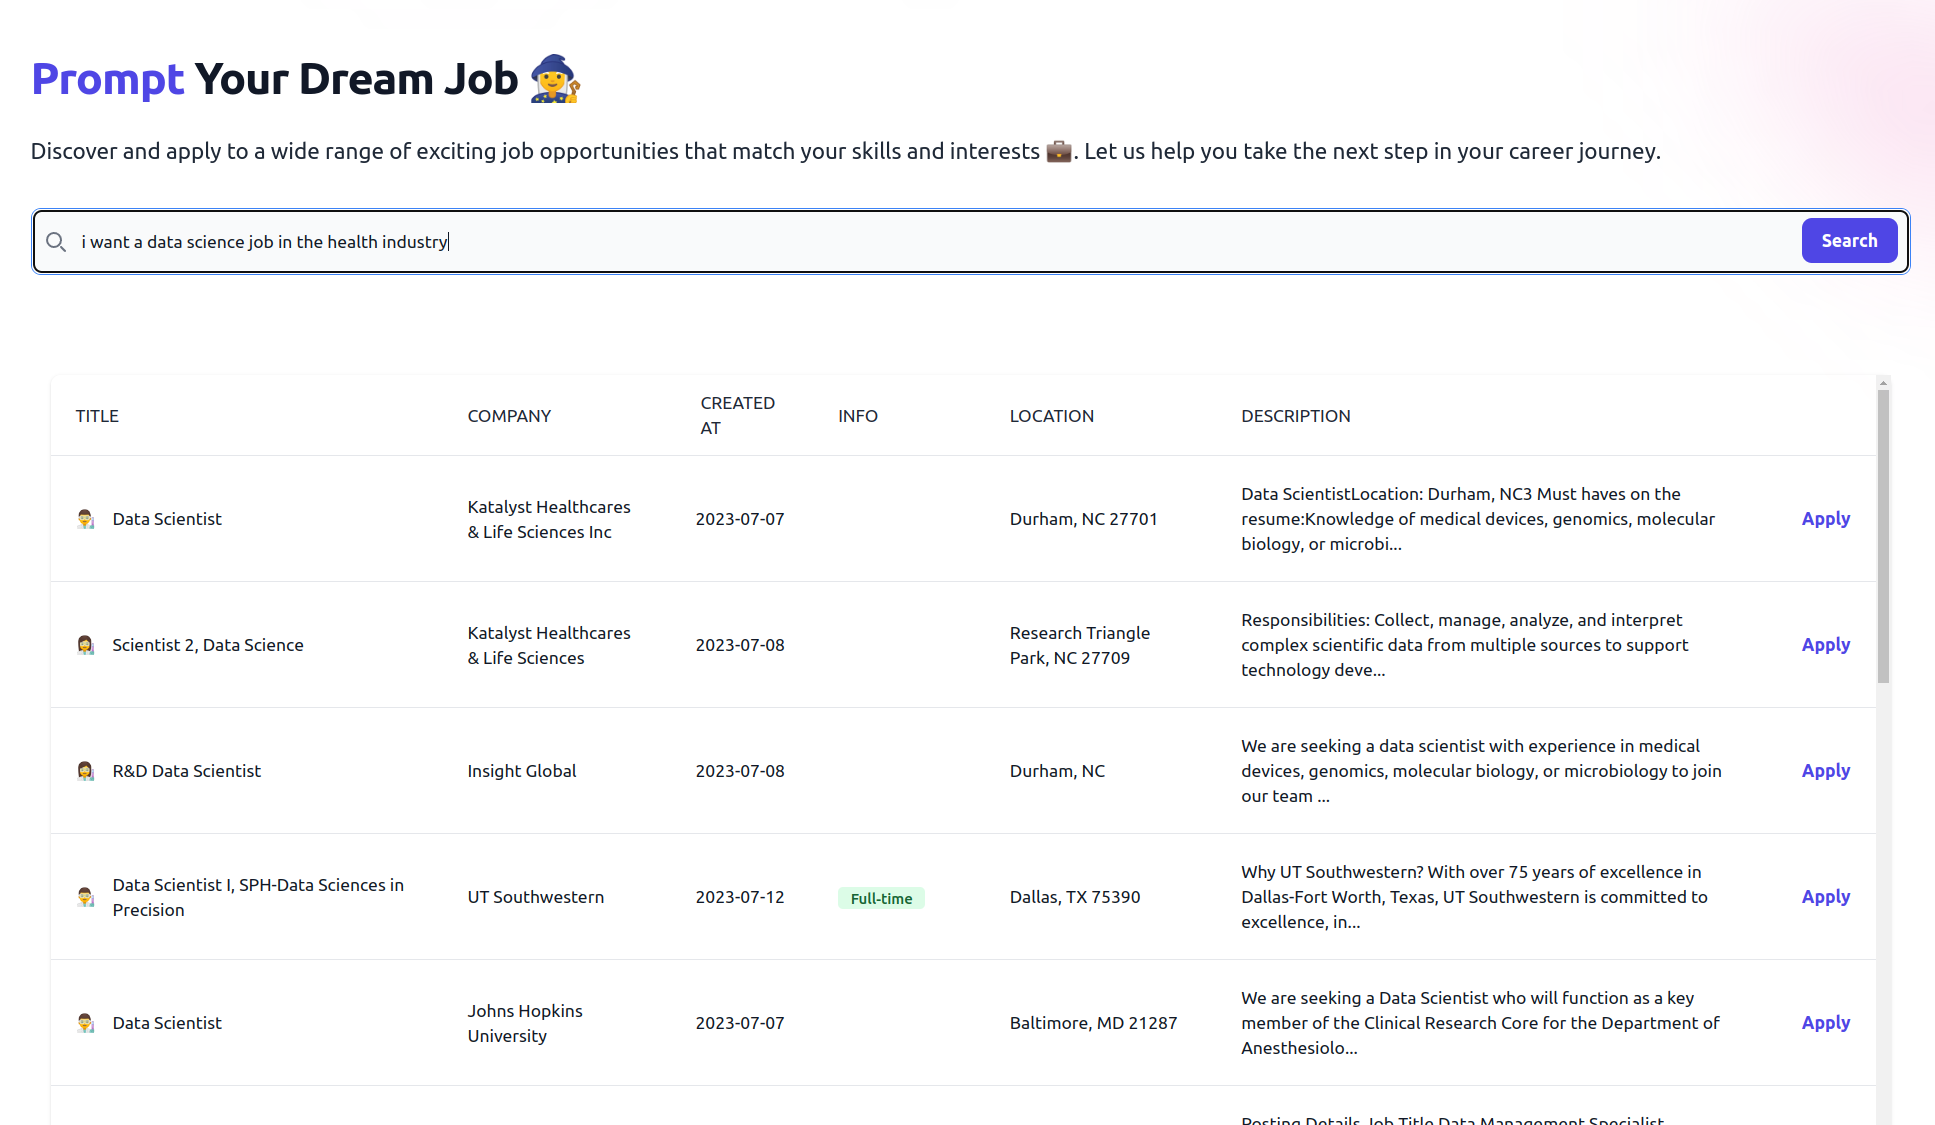1935x1125 pixels.
Task: Click the scrollbar up arrow
Action: pyautogui.click(x=1883, y=383)
